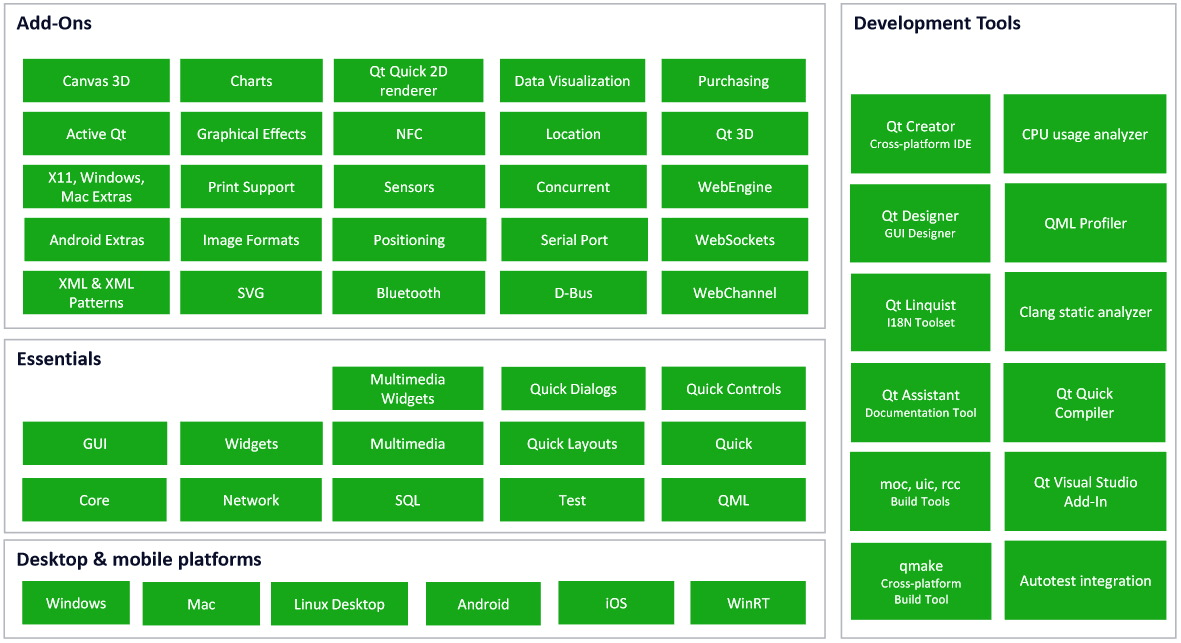Viewport: 1181px width, 643px height.
Task: Select the Multimedia Widgets box
Action: (407, 389)
